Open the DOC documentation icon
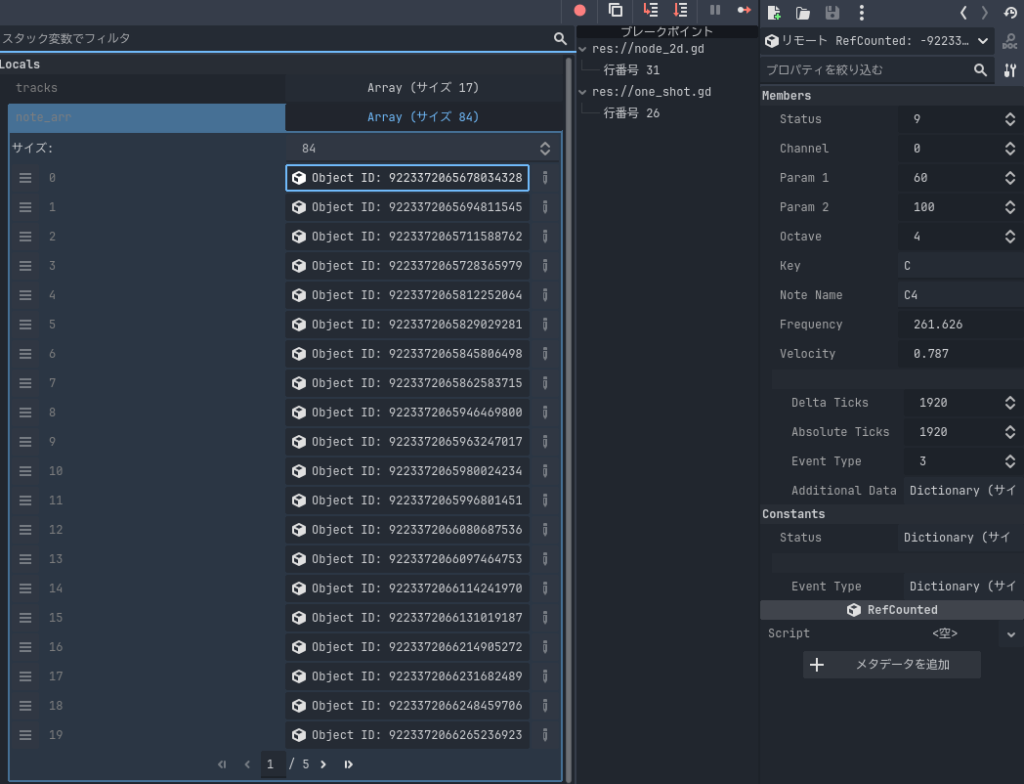This screenshot has width=1024, height=784. [x=1010, y=41]
